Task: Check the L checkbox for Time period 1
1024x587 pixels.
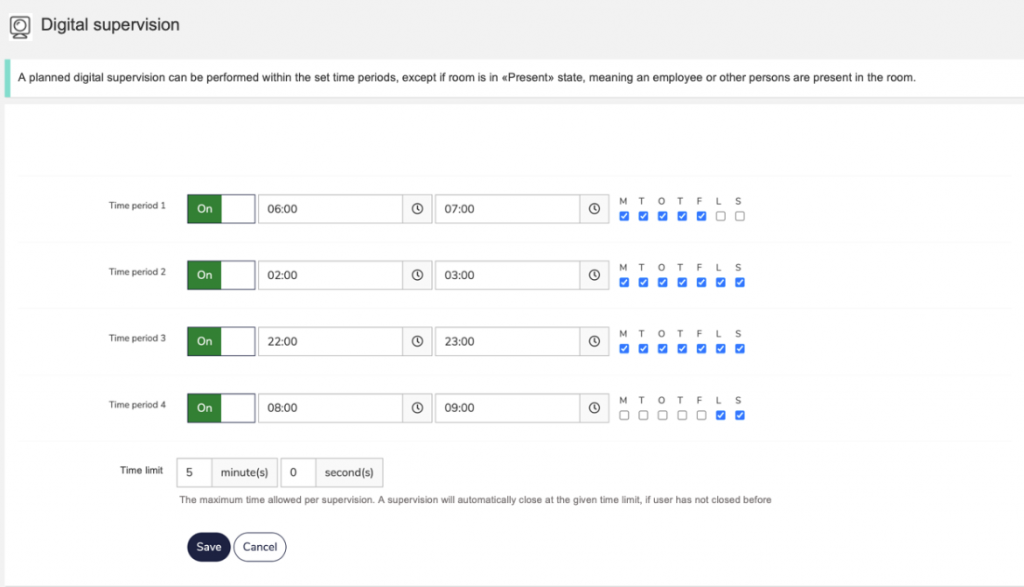Action: [720, 216]
